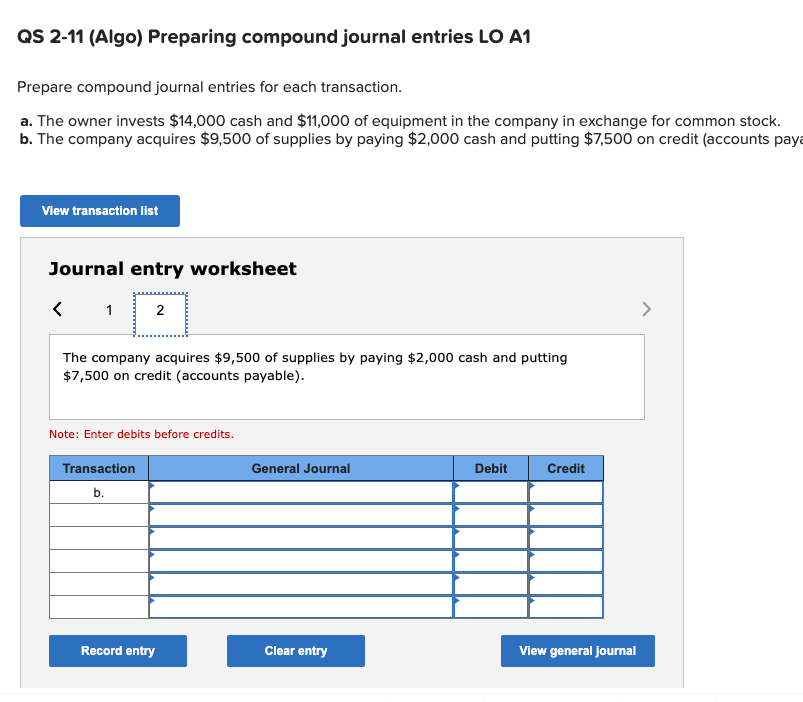Click the Credit field on the last row
The height and width of the screenshot is (702, 803).
point(565,606)
